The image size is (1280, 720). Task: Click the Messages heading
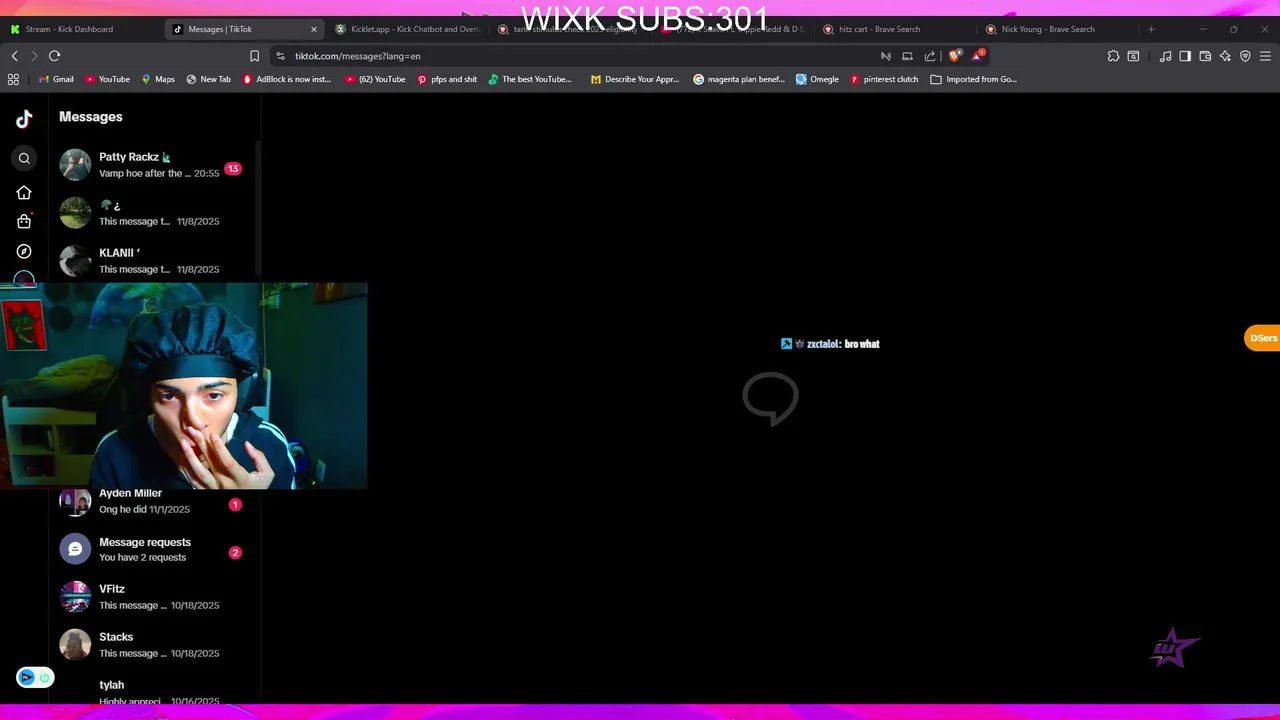coord(91,117)
